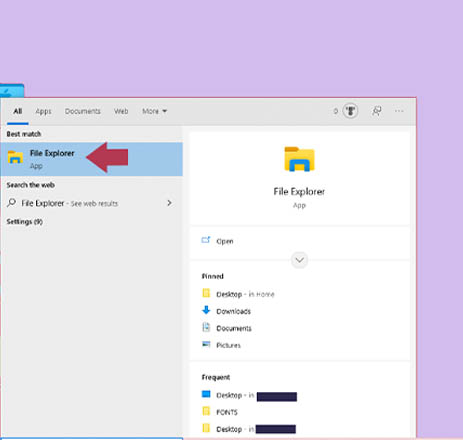Click the pinned Desktop folder icon
The height and width of the screenshot is (440, 463).
(x=206, y=293)
